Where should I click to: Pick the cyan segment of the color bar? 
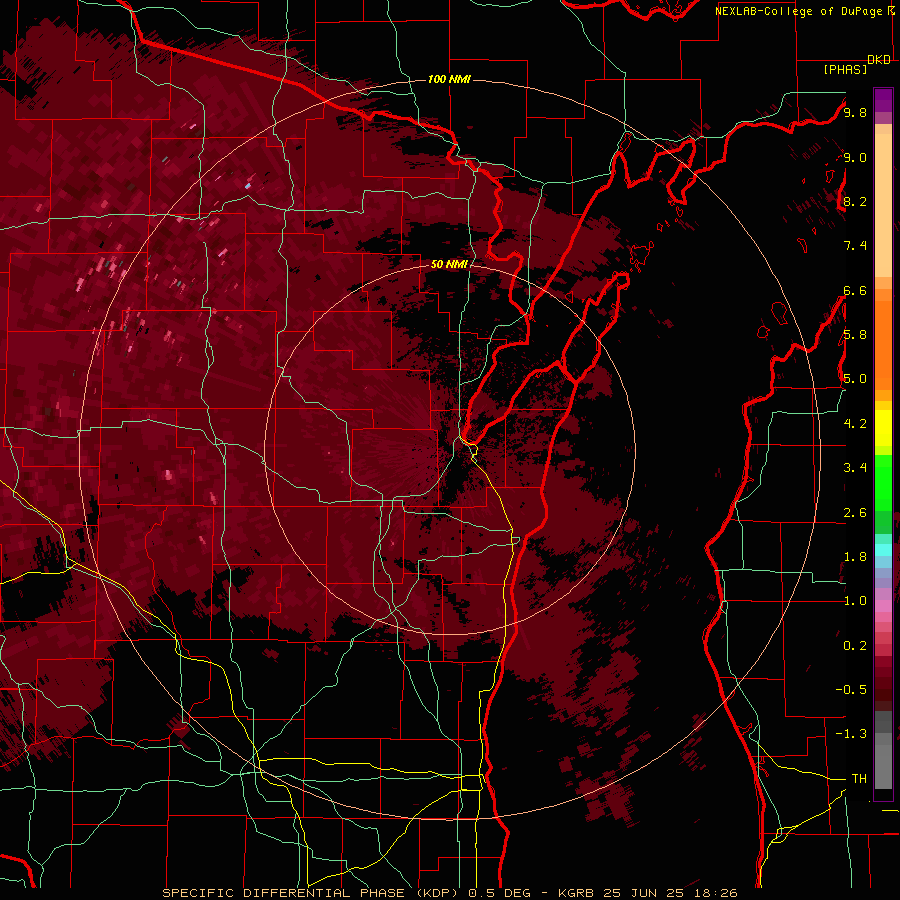[883, 550]
